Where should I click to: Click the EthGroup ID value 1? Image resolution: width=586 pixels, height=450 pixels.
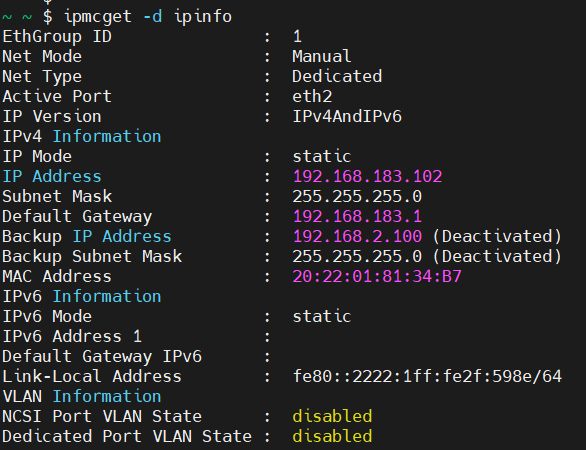click(297, 37)
